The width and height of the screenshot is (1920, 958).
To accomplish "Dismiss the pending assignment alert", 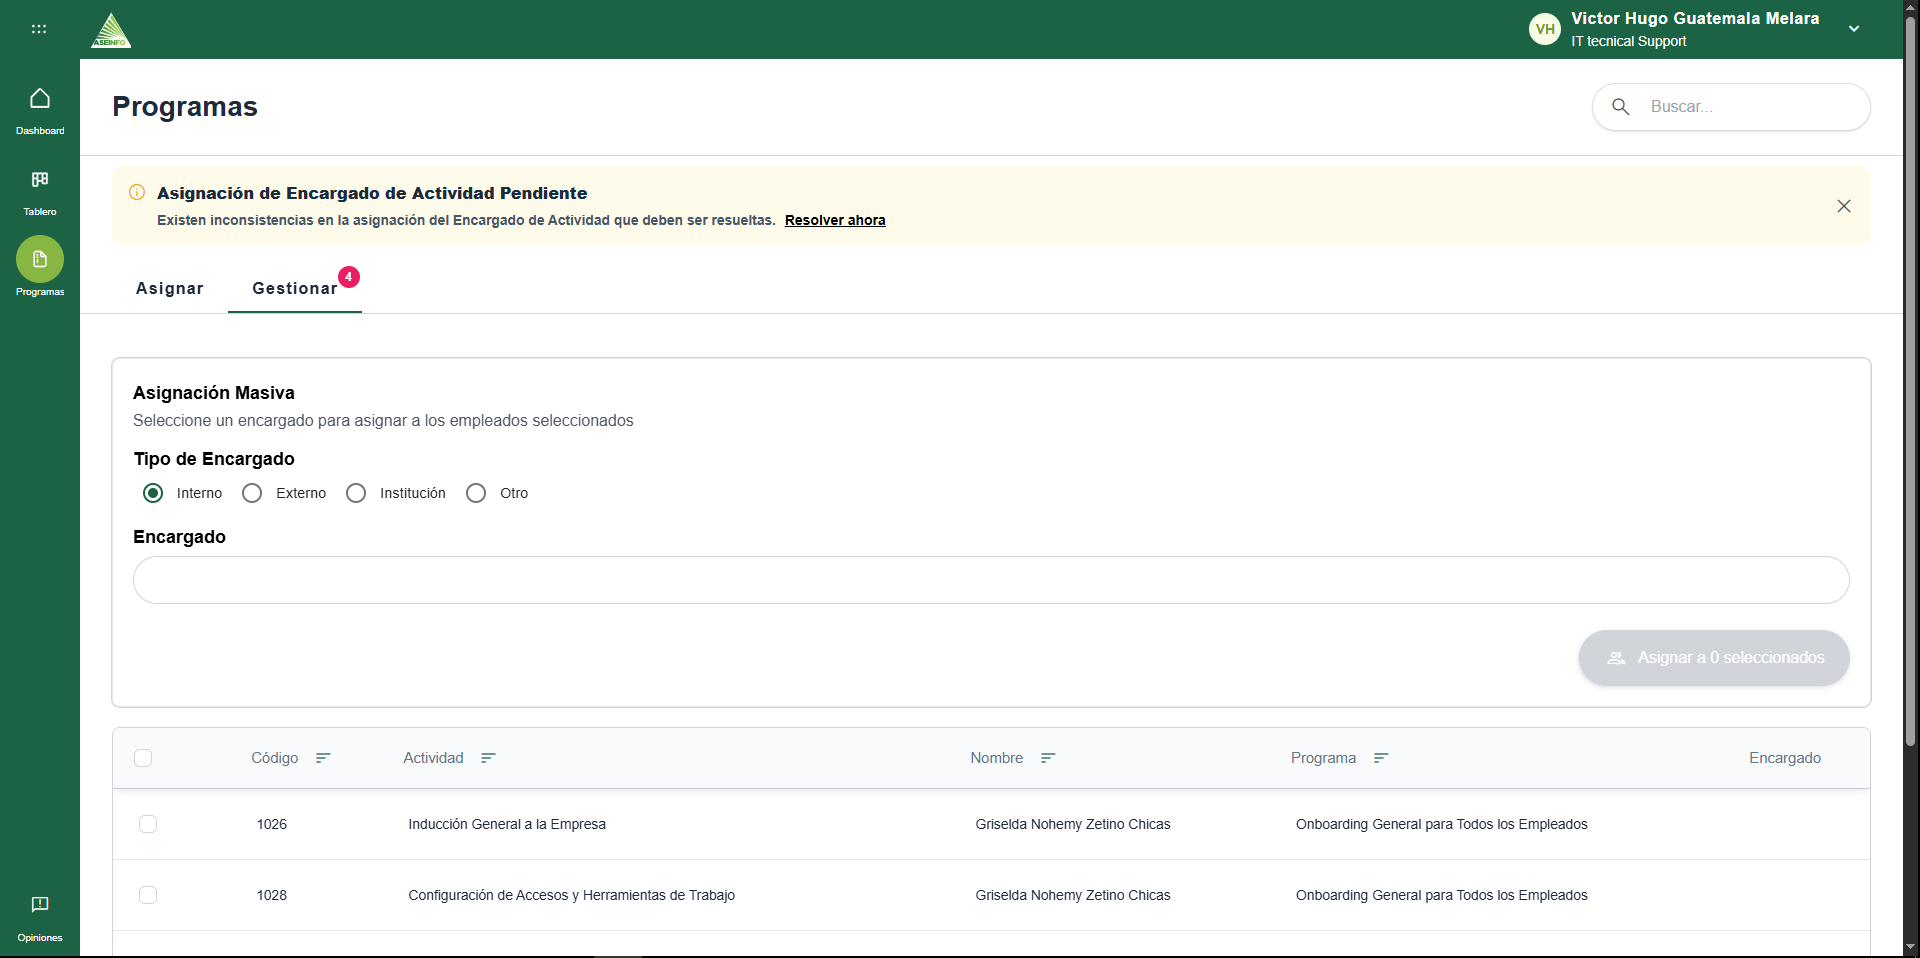I will [1844, 206].
